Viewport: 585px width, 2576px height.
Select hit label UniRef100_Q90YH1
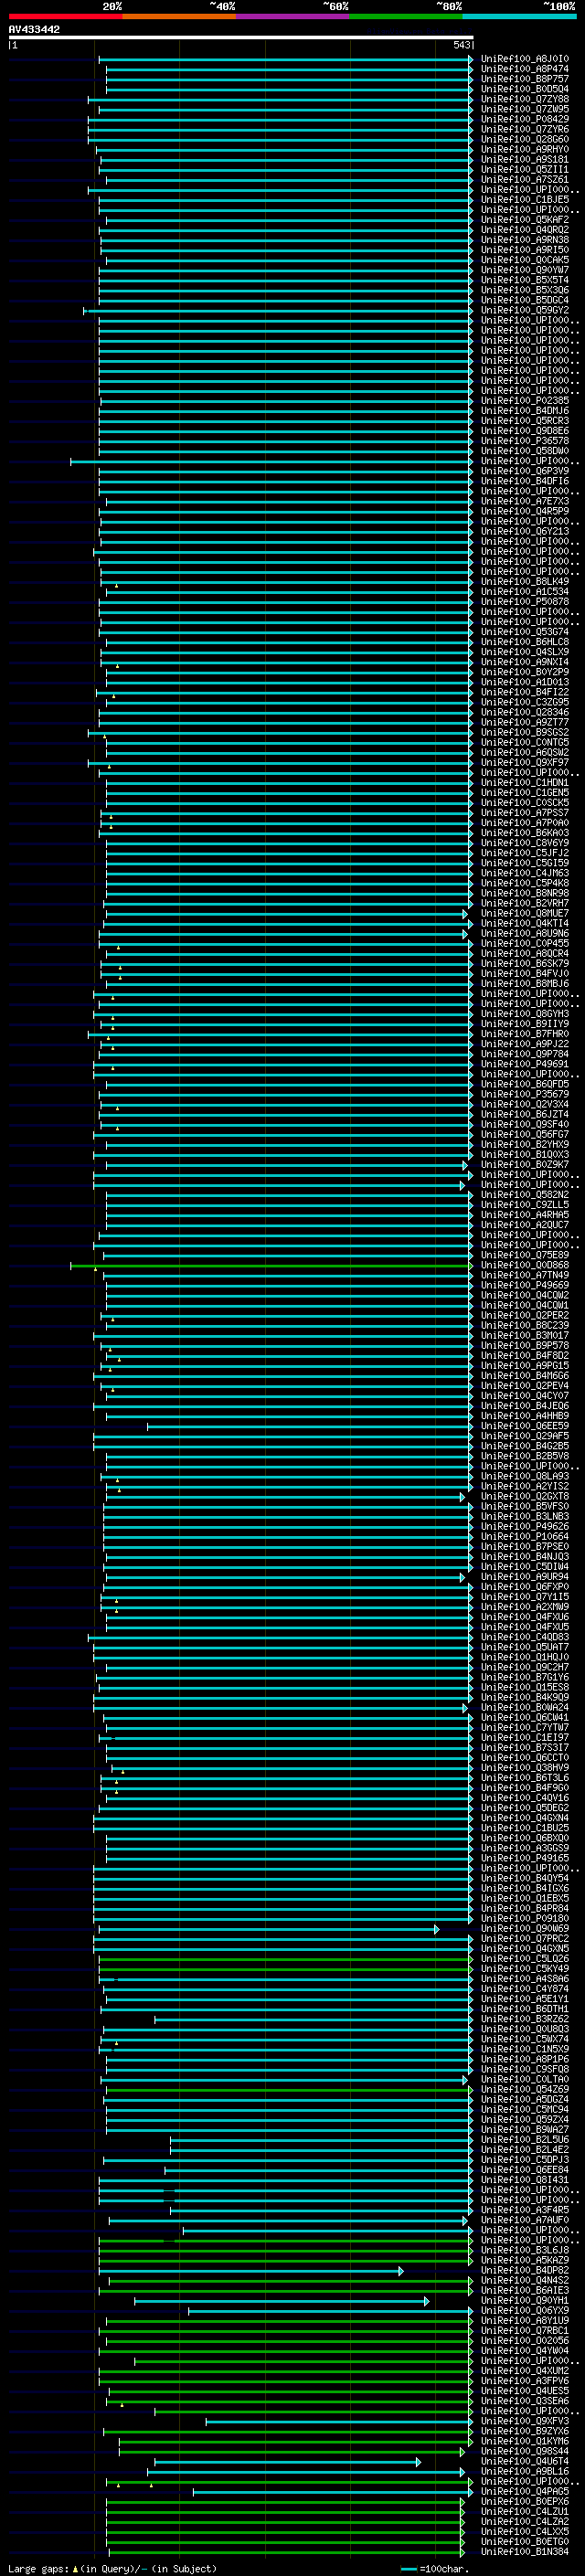coord(524,2300)
